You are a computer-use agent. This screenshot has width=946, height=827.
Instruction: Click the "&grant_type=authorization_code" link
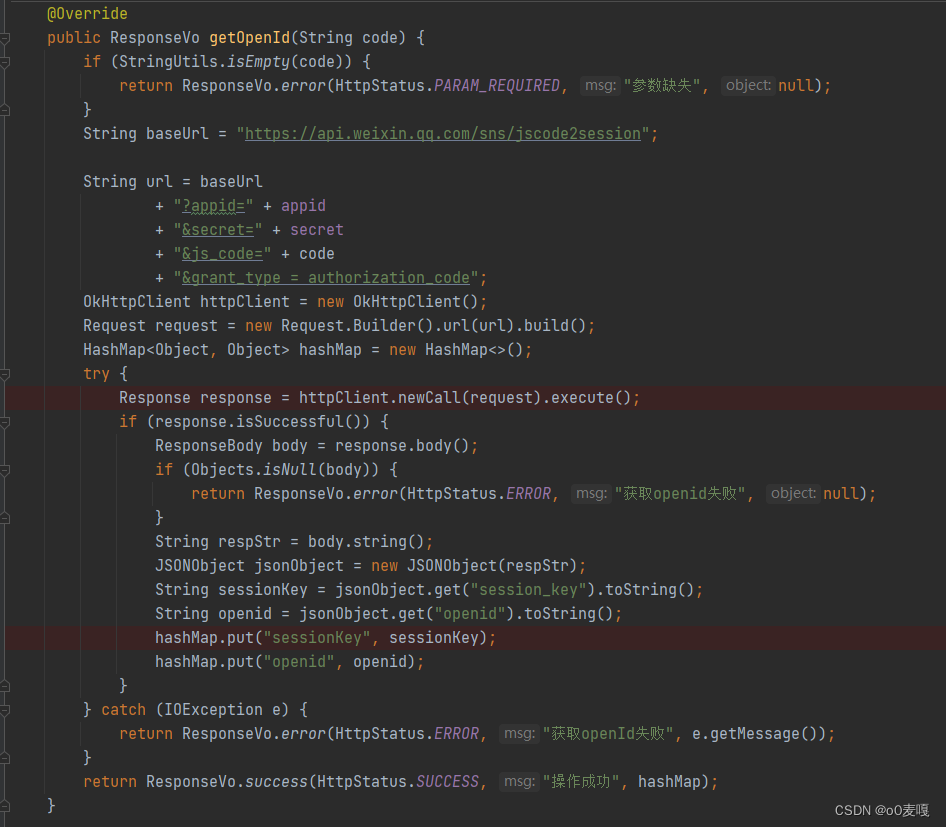coord(330,277)
